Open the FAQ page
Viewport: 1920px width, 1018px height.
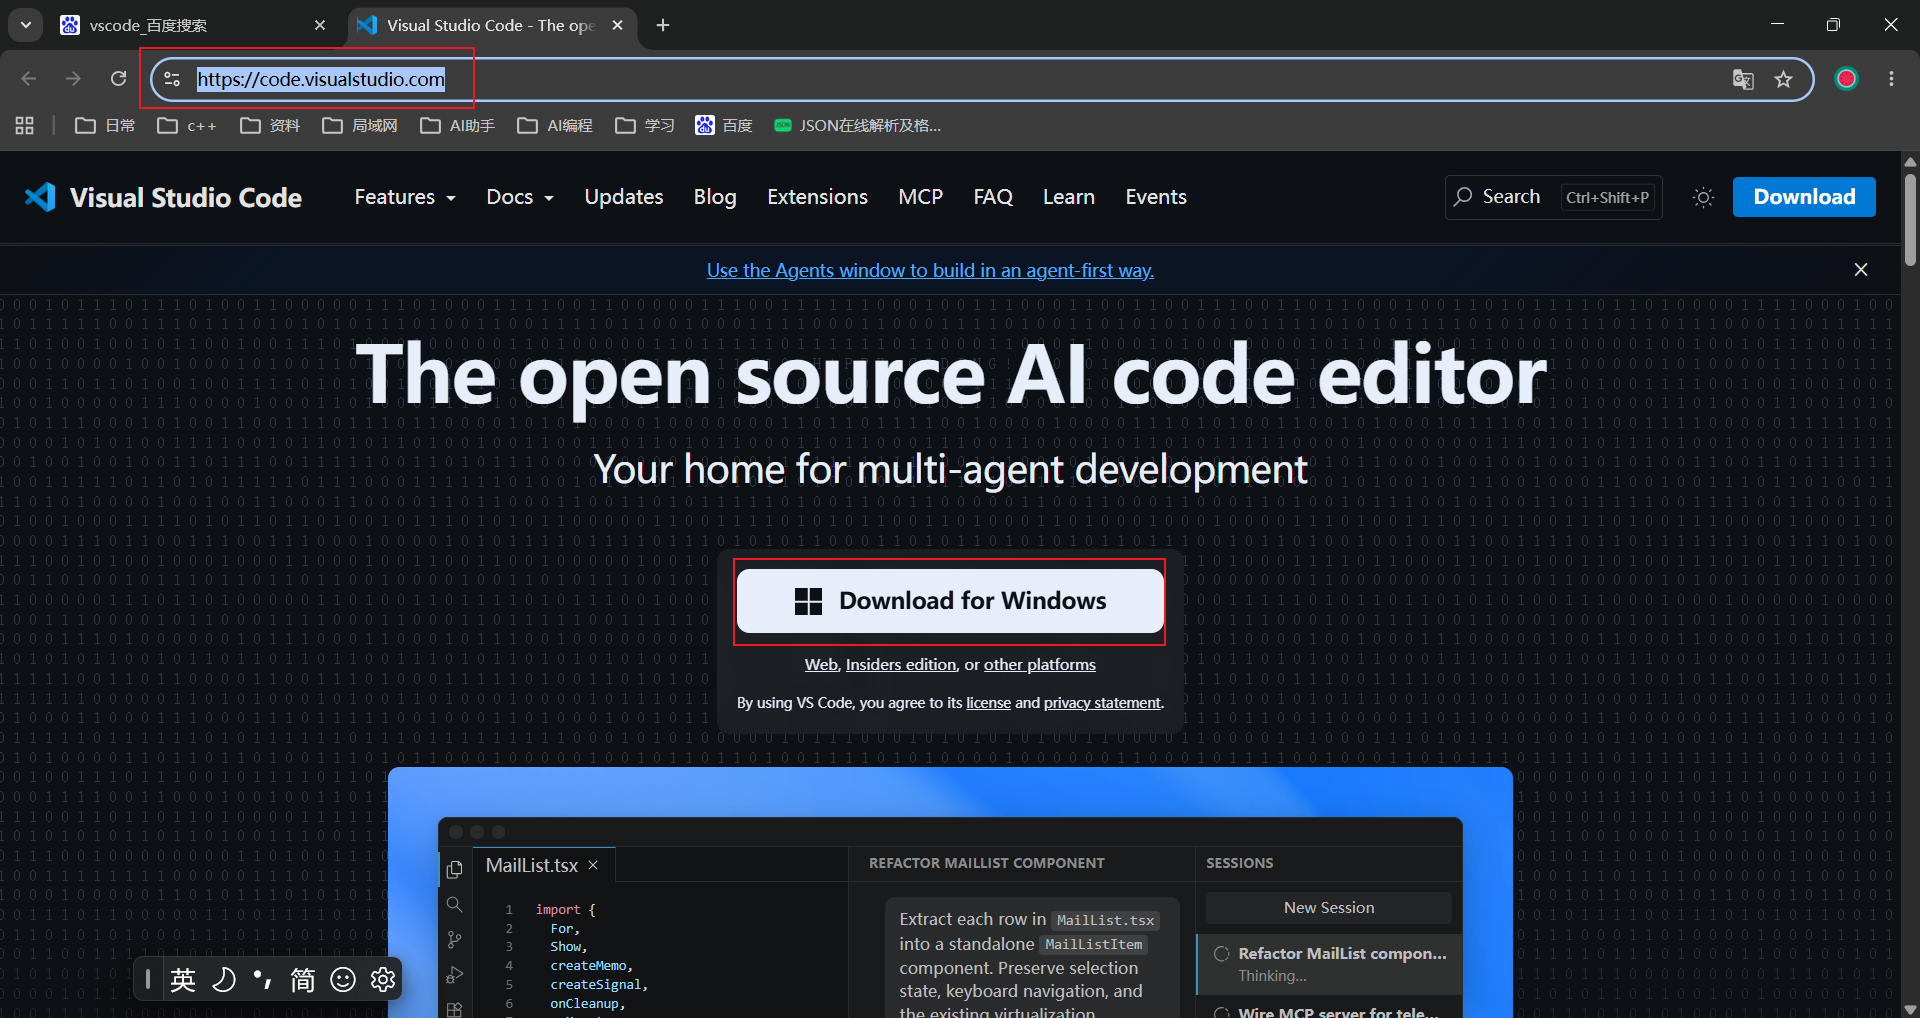[x=993, y=197]
